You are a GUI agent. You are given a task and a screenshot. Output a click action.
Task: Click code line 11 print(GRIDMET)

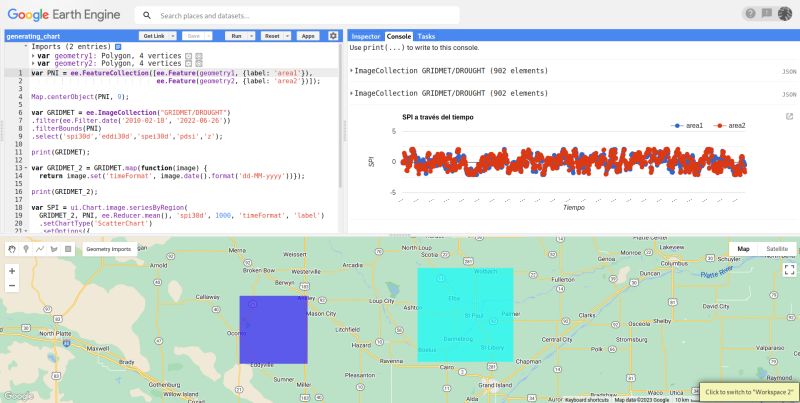(60, 152)
